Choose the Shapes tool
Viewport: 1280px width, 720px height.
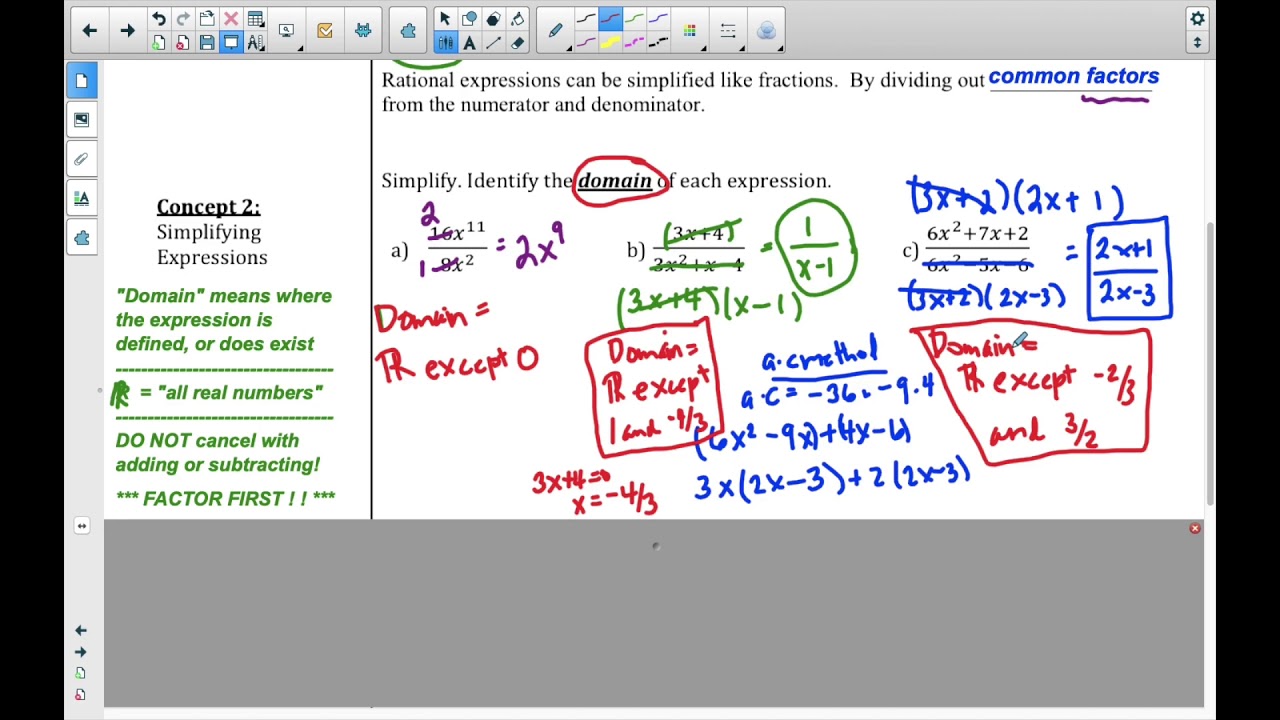point(469,19)
